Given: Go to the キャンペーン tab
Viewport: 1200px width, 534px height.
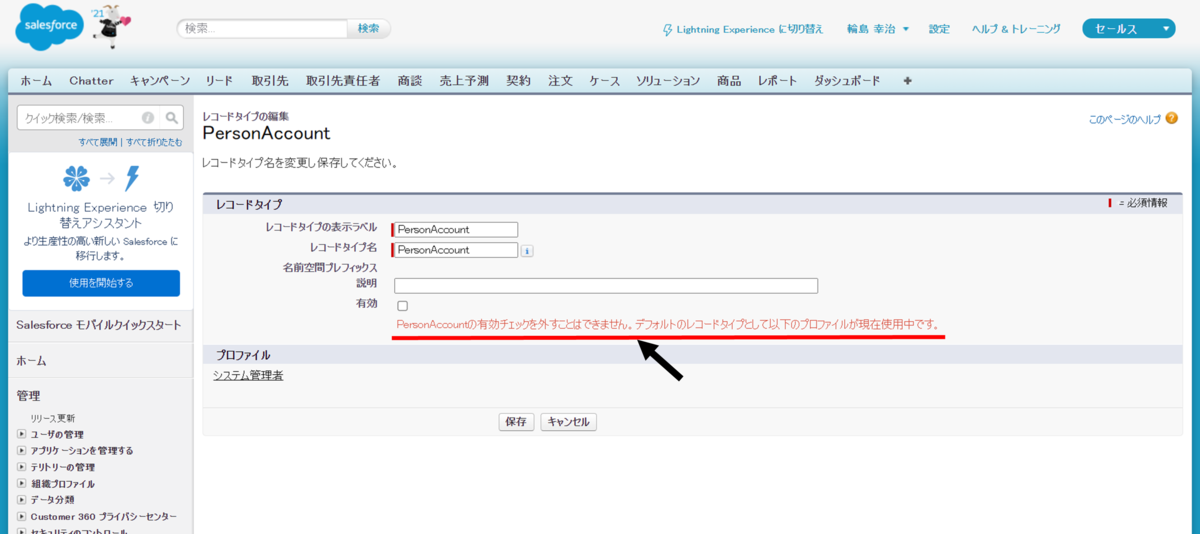Looking at the screenshot, I should (x=160, y=81).
